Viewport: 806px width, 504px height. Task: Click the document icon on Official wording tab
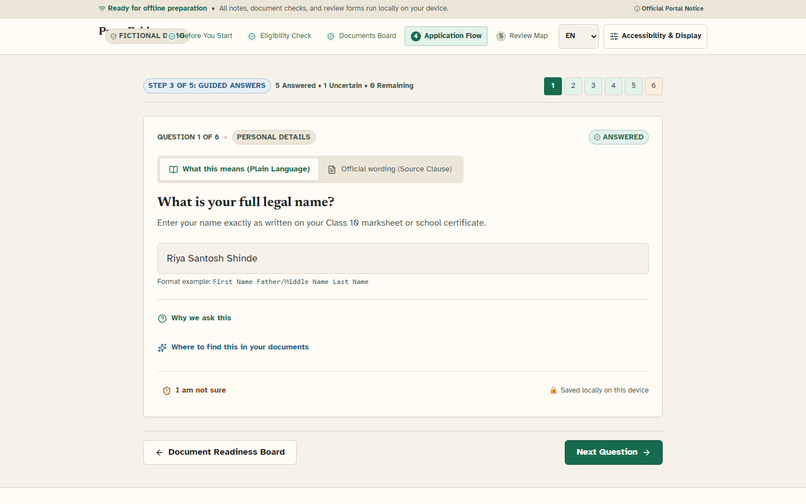(x=332, y=169)
